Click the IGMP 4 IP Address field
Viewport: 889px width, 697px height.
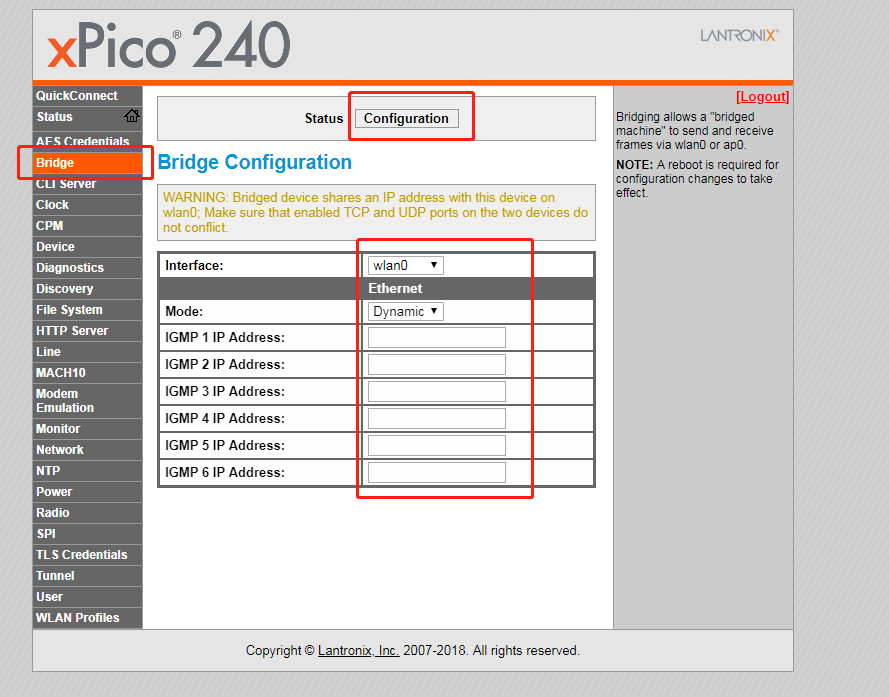pyautogui.click(x=437, y=419)
